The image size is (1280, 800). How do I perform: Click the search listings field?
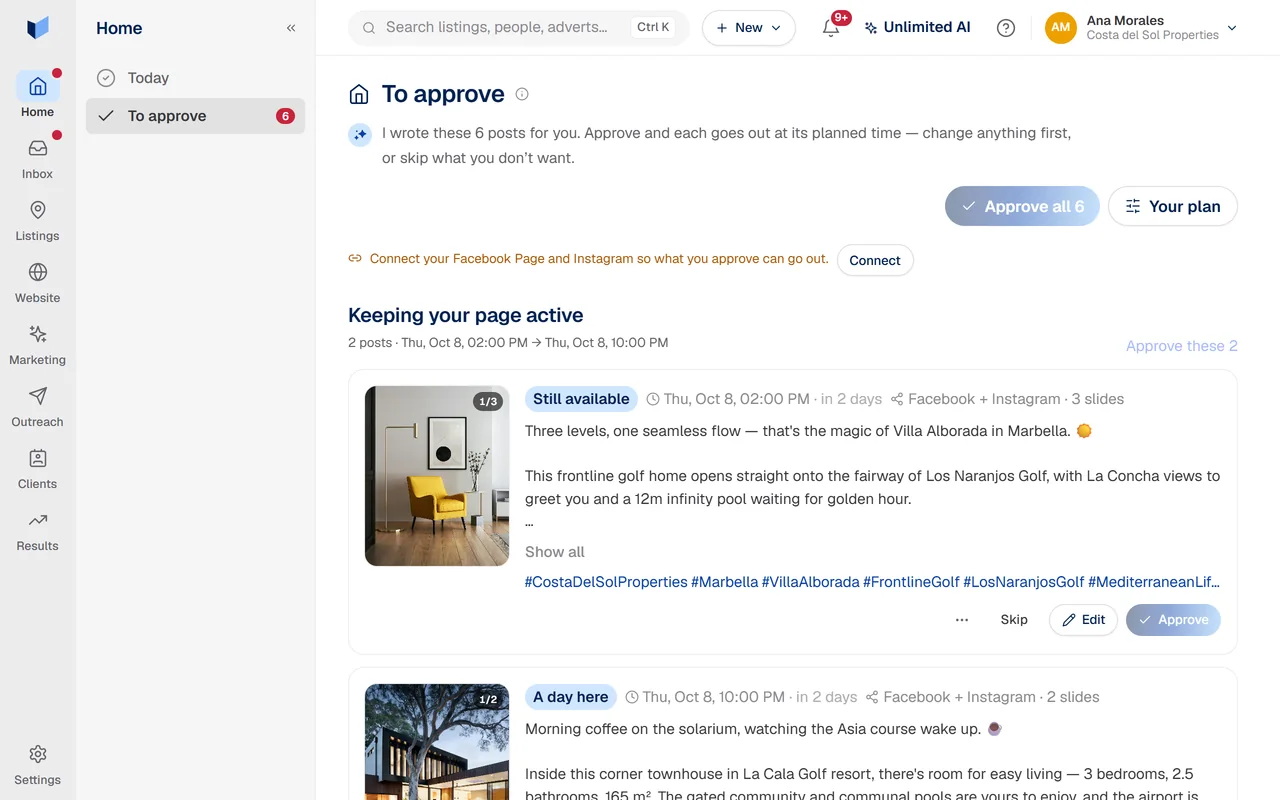tap(518, 28)
